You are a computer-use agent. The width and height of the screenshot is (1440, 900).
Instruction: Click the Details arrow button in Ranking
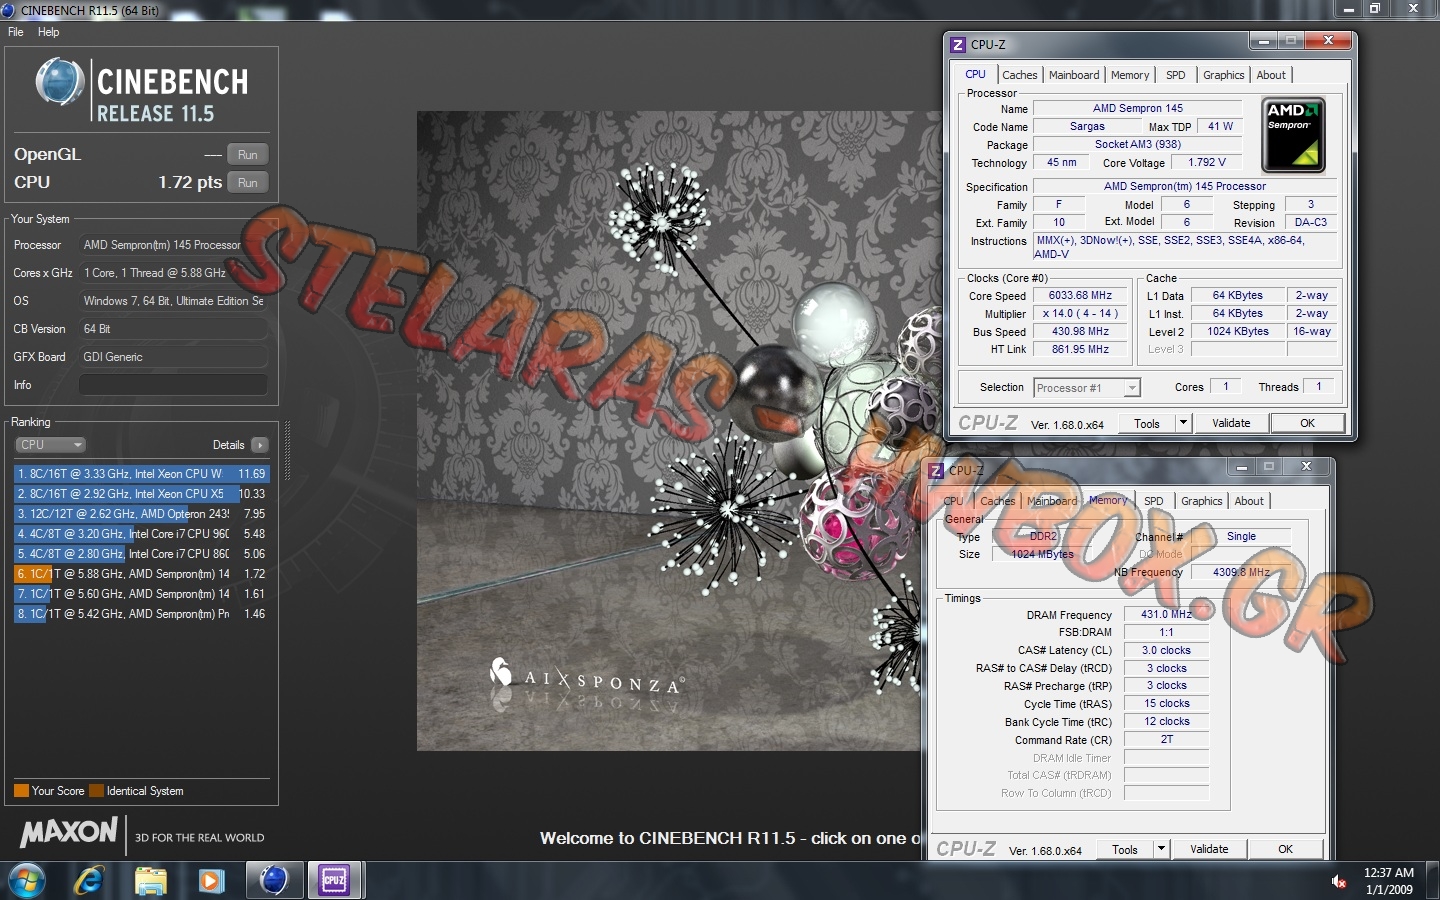point(260,445)
